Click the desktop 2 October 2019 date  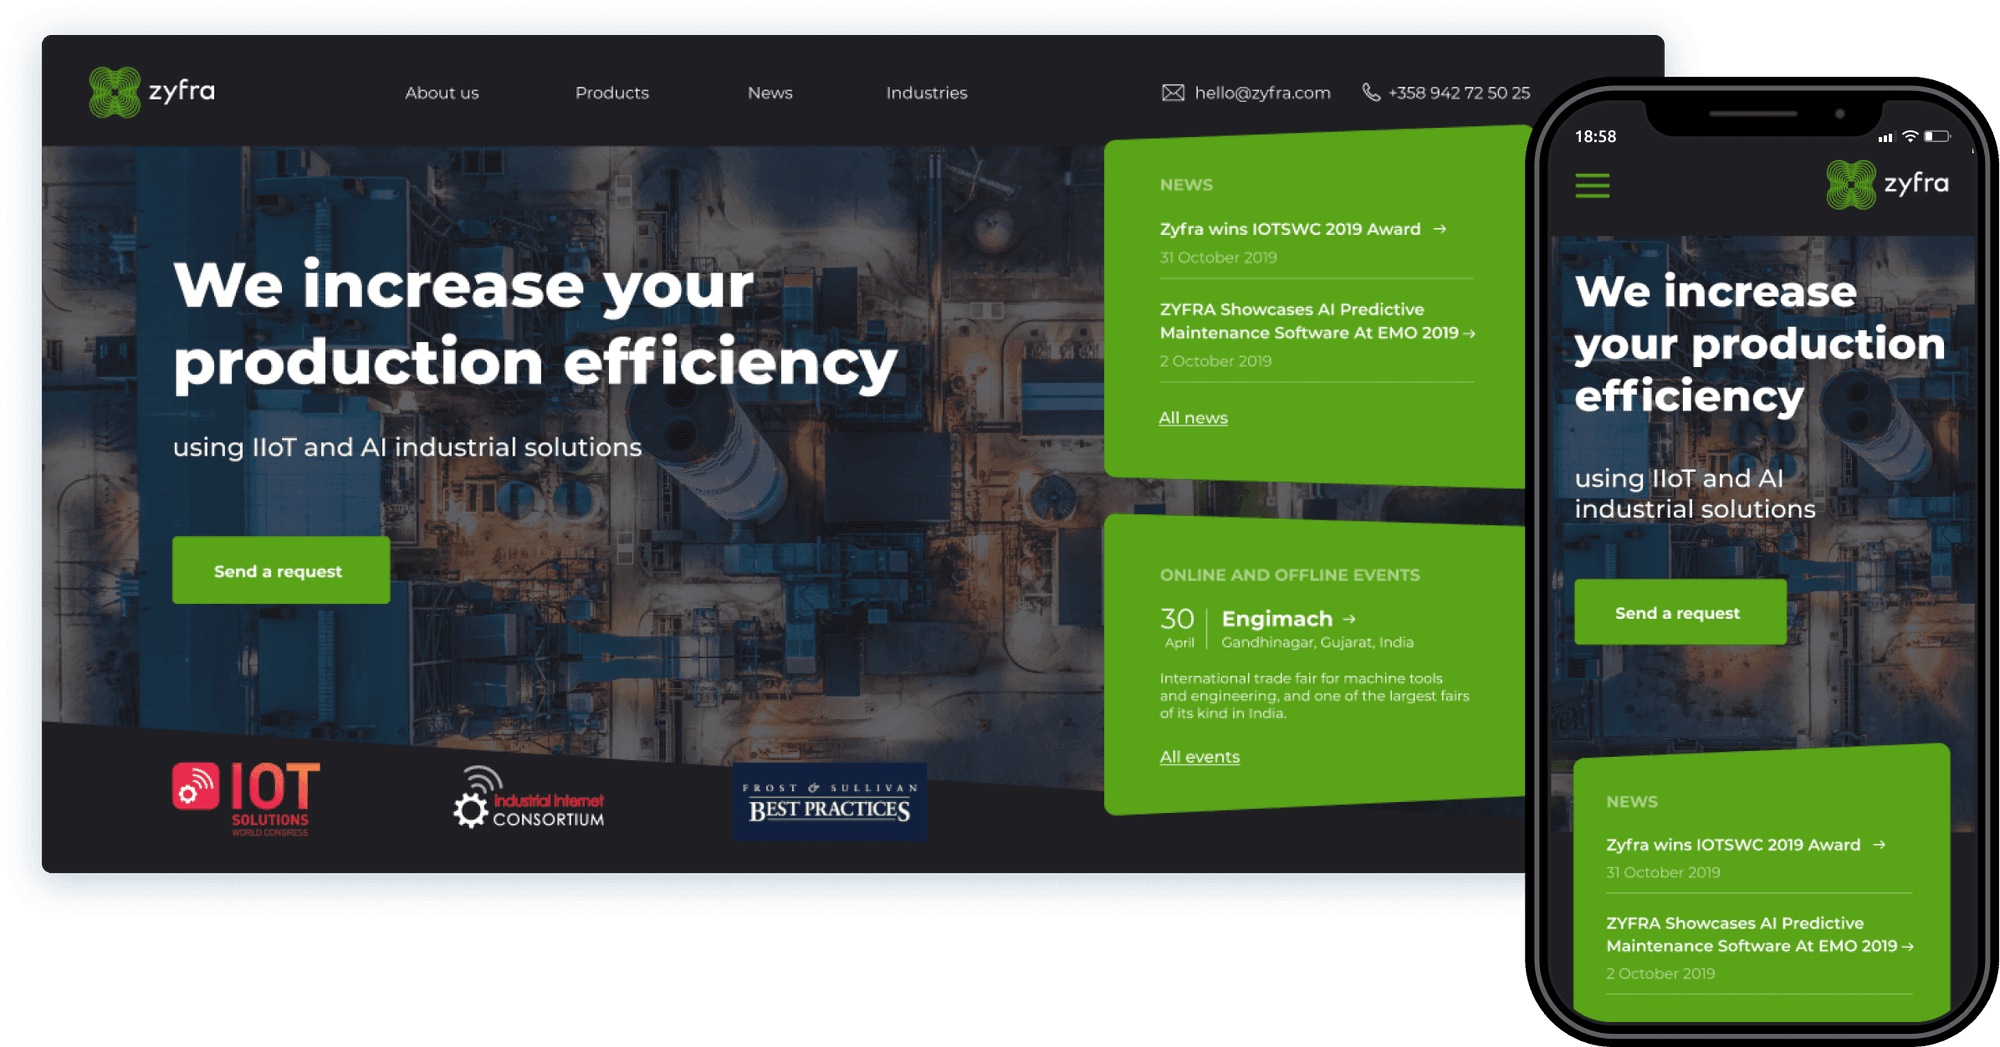pos(1215,361)
